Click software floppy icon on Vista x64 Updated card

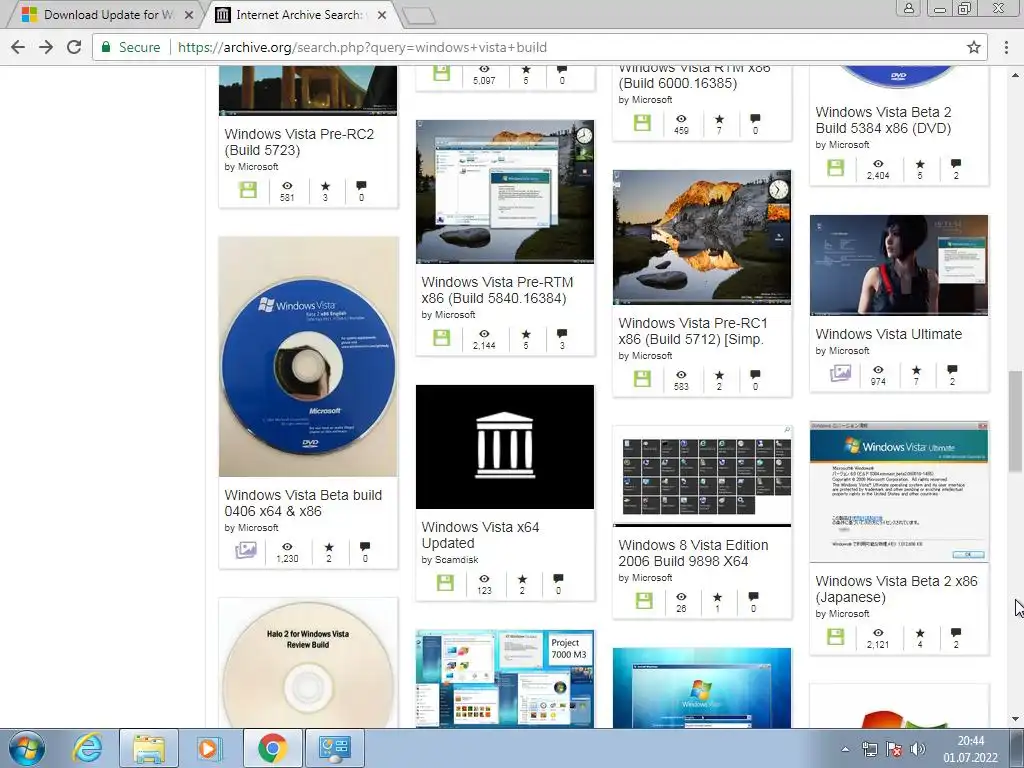445,583
